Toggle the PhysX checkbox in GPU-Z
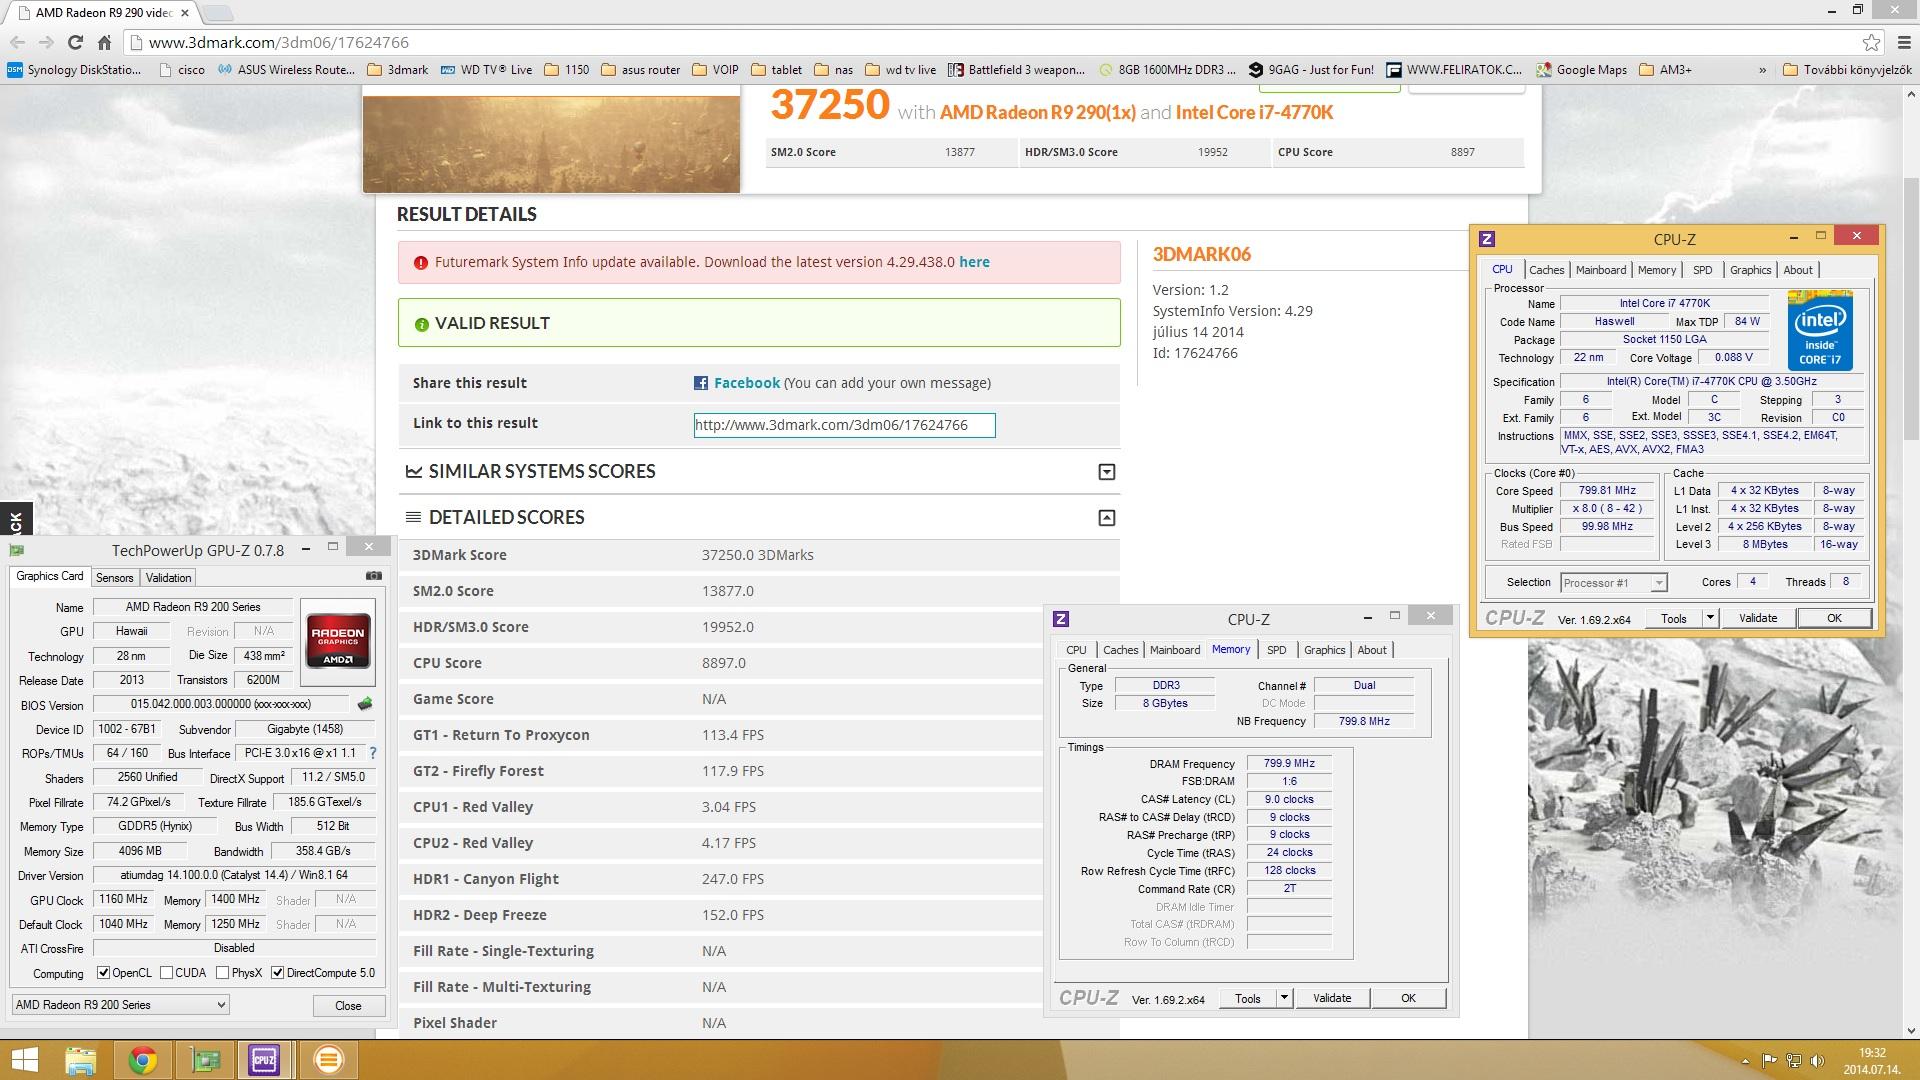 tap(222, 973)
